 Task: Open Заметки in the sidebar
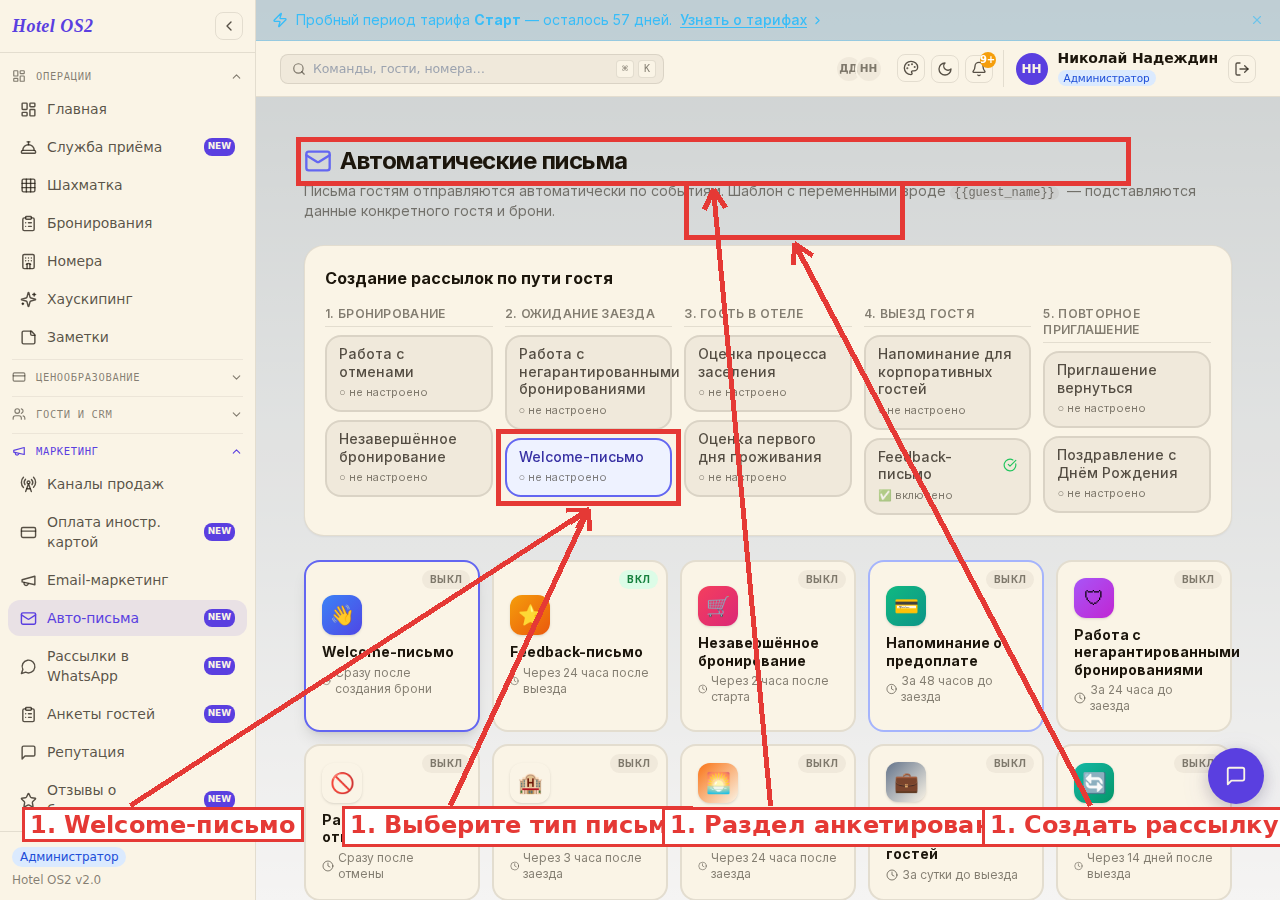point(127,337)
